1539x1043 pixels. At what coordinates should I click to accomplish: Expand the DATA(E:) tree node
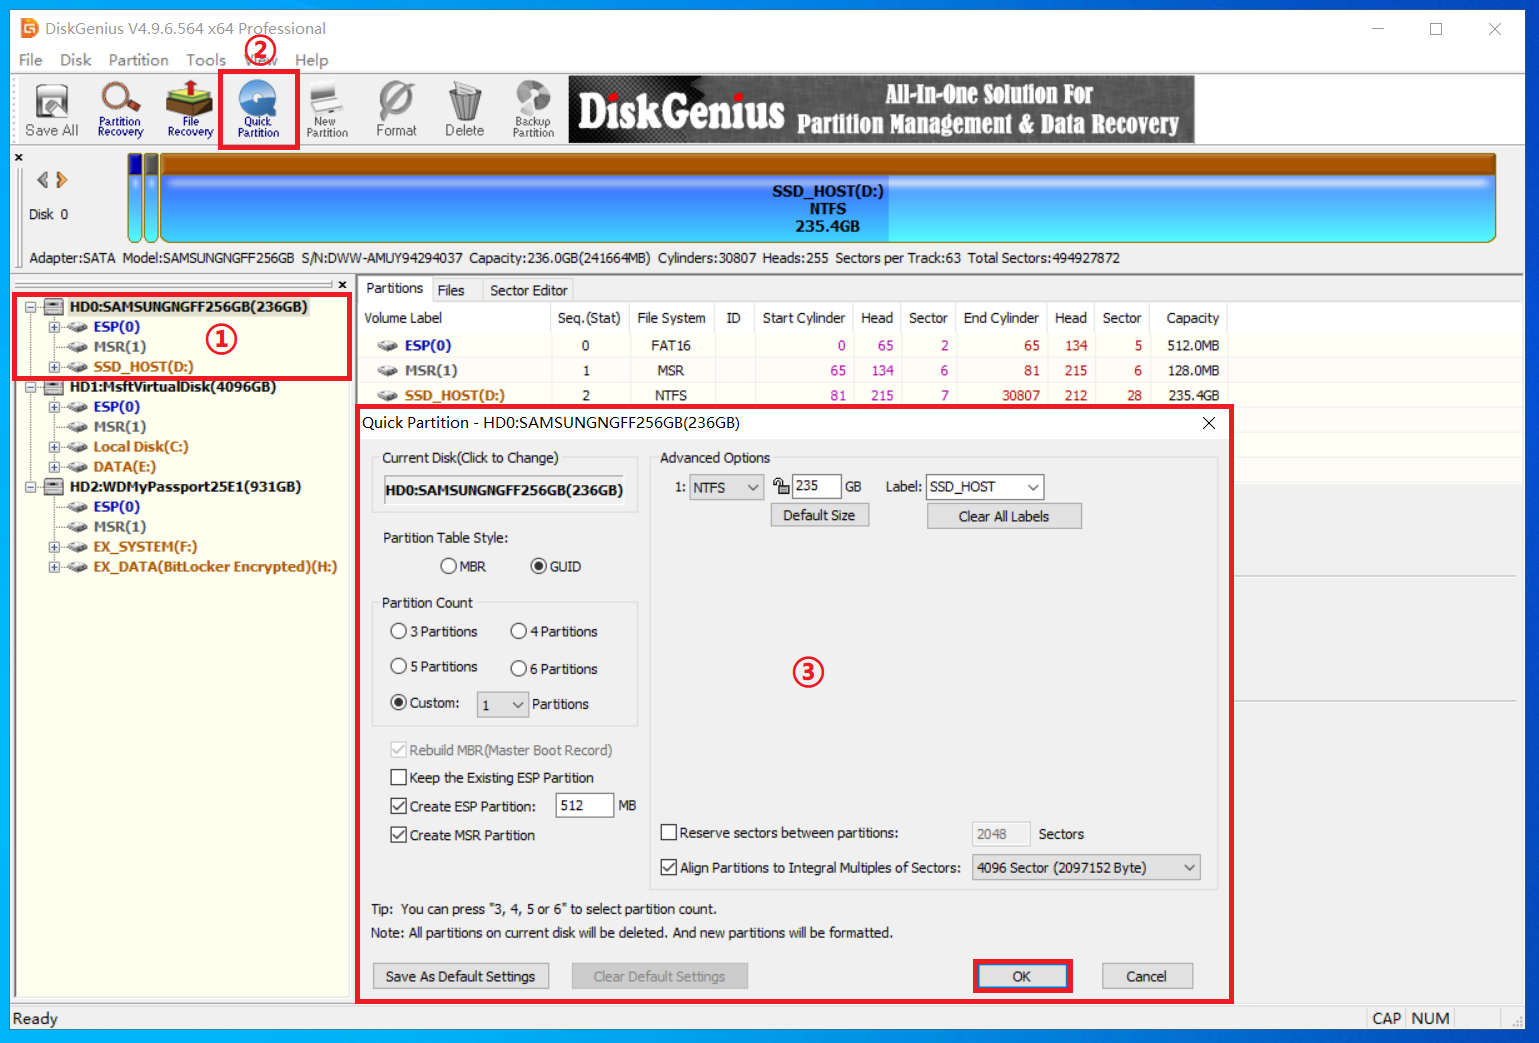click(x=54, y=467)
